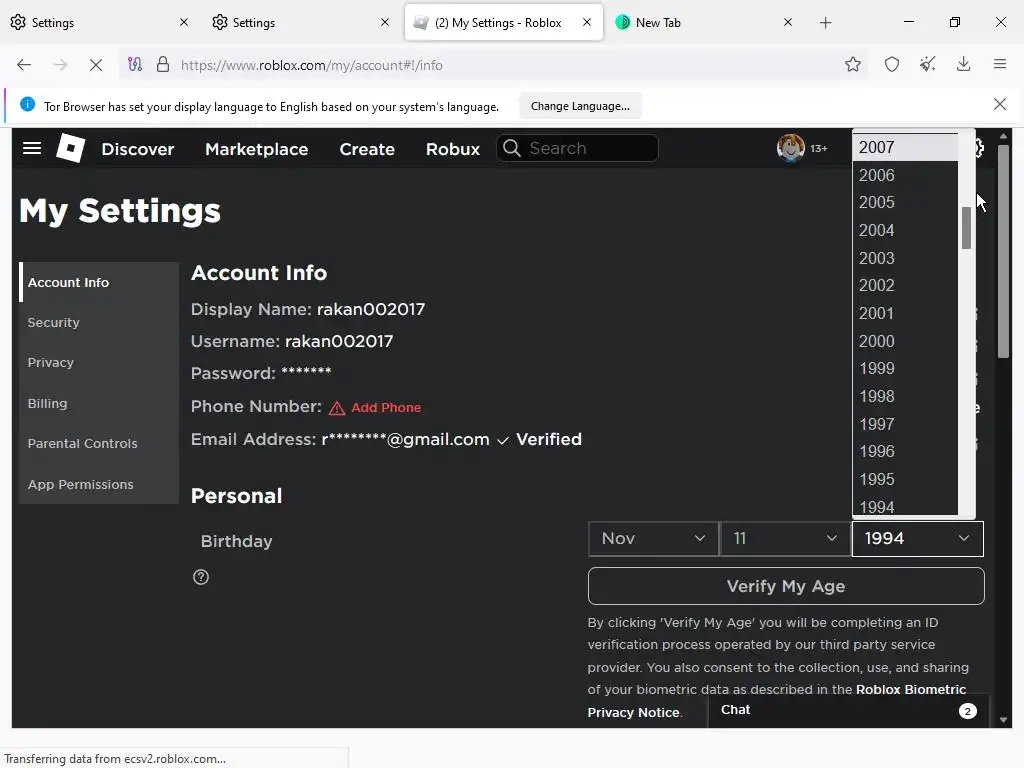Click the info icon in notification bar
The image size is (1024, 768).
[x=27, y=104]
